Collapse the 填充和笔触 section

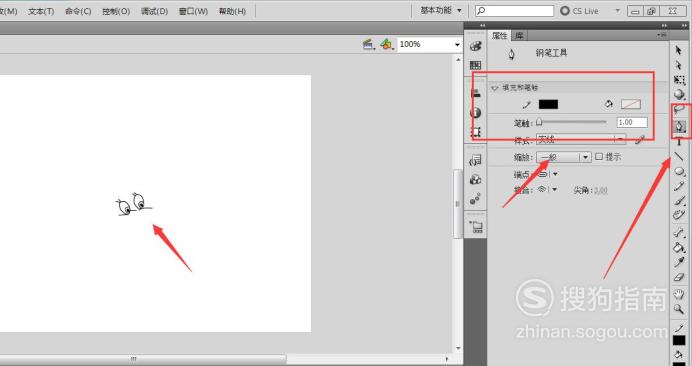(494, 88)
